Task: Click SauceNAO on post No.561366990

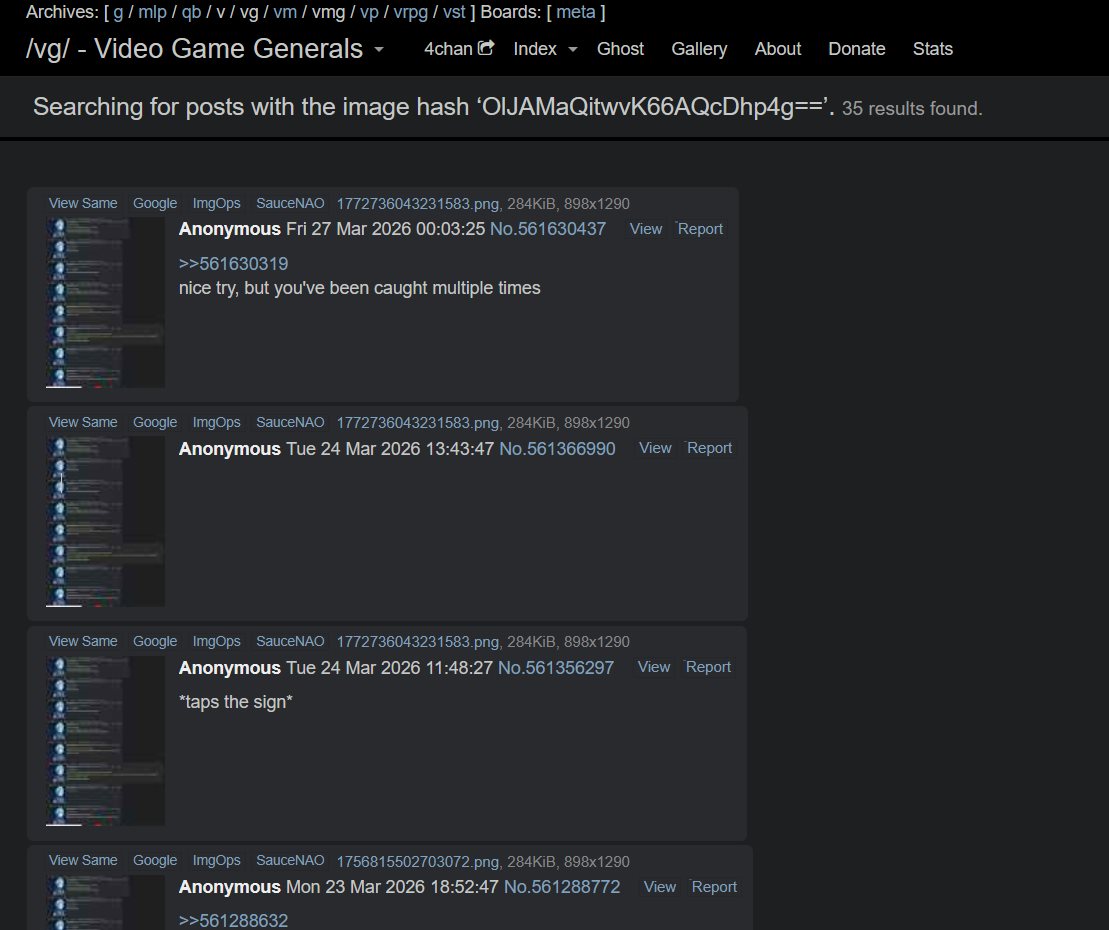Action: (290, 422)
